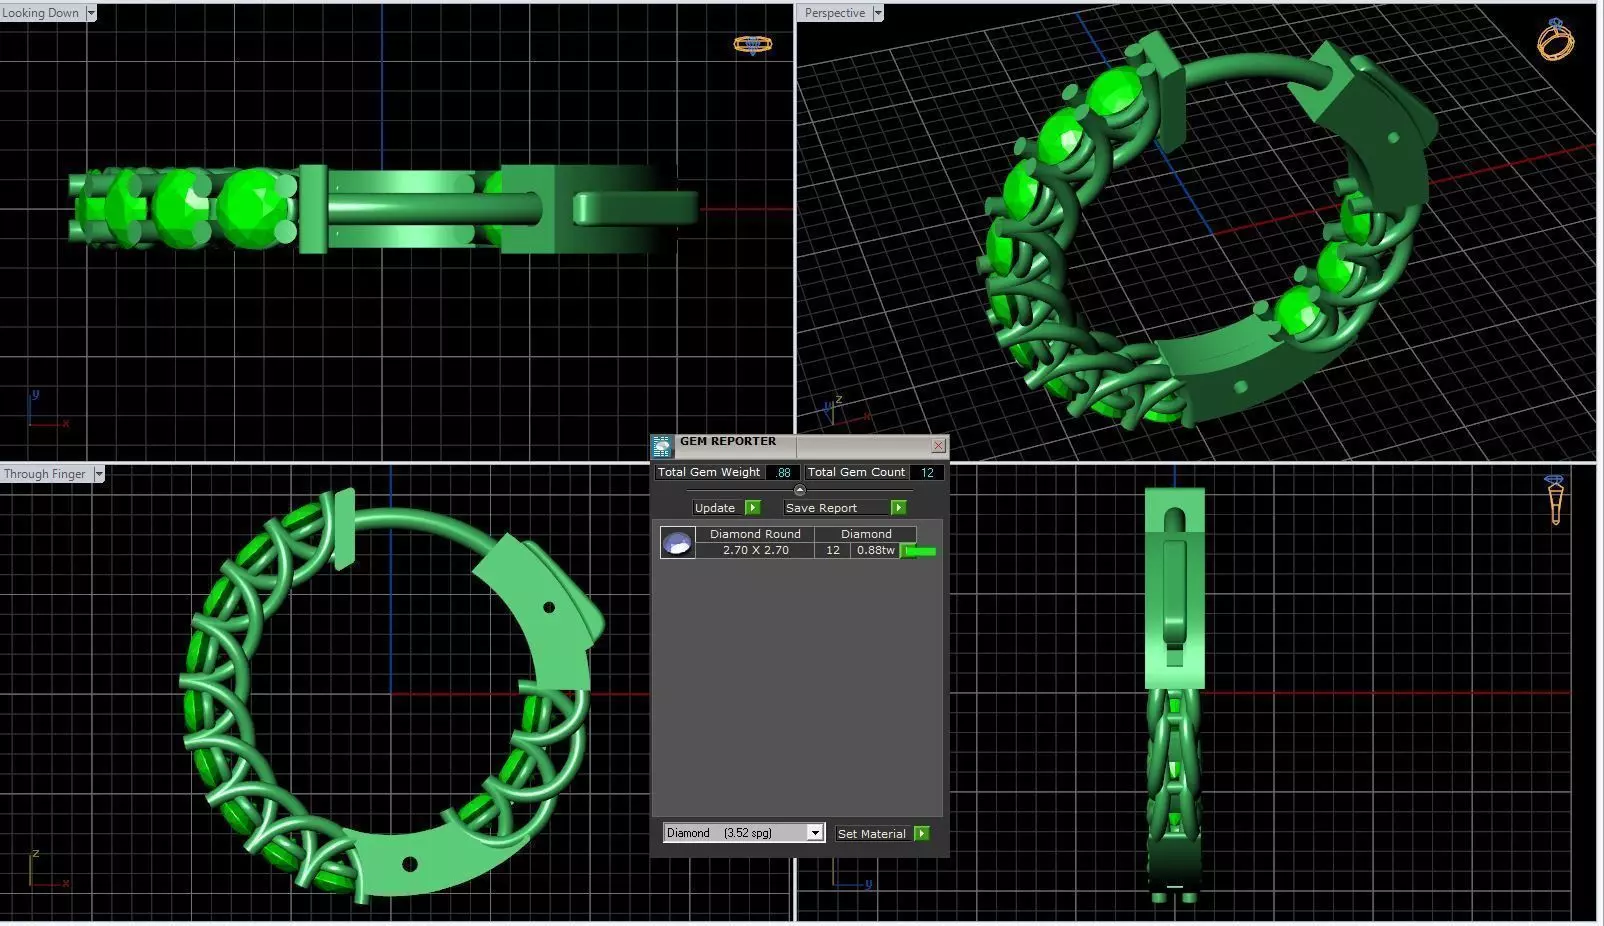Click the 2.70 X 2.70 size cell

(755, 550)
